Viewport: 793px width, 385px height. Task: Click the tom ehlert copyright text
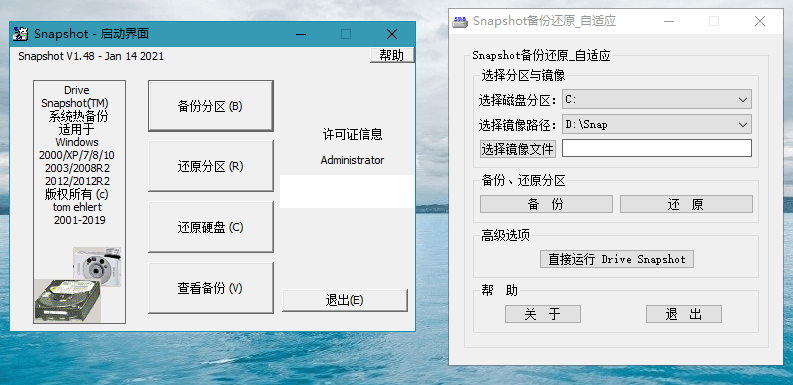pos(77,207)
